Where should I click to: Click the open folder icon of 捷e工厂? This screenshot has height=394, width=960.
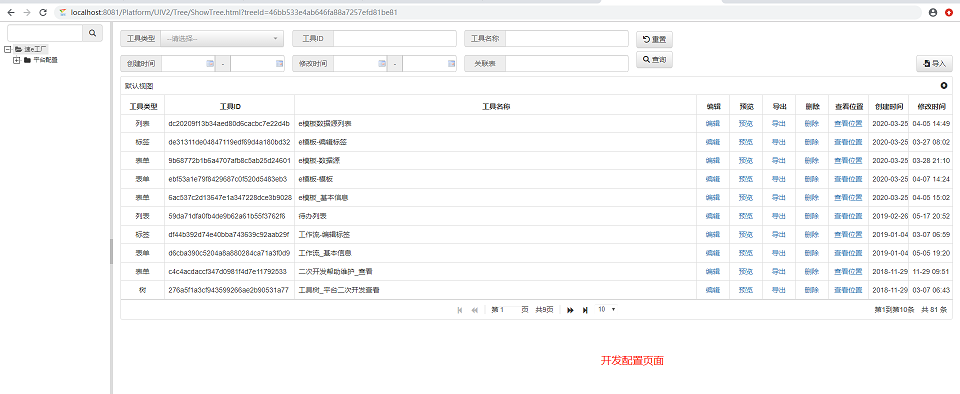[x=18, y=49]
